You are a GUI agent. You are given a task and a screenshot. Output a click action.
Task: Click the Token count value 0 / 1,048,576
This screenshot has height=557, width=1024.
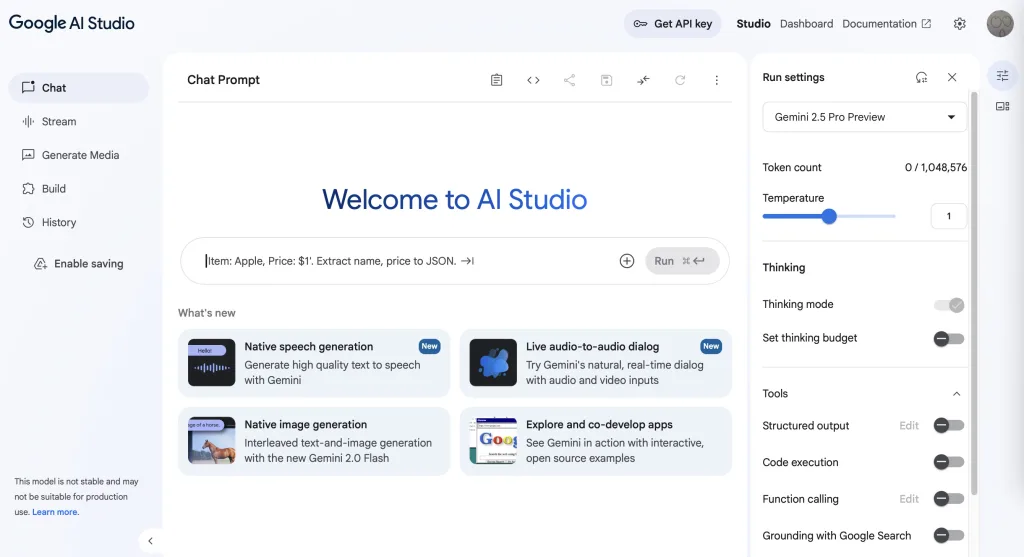coord(935,167)
